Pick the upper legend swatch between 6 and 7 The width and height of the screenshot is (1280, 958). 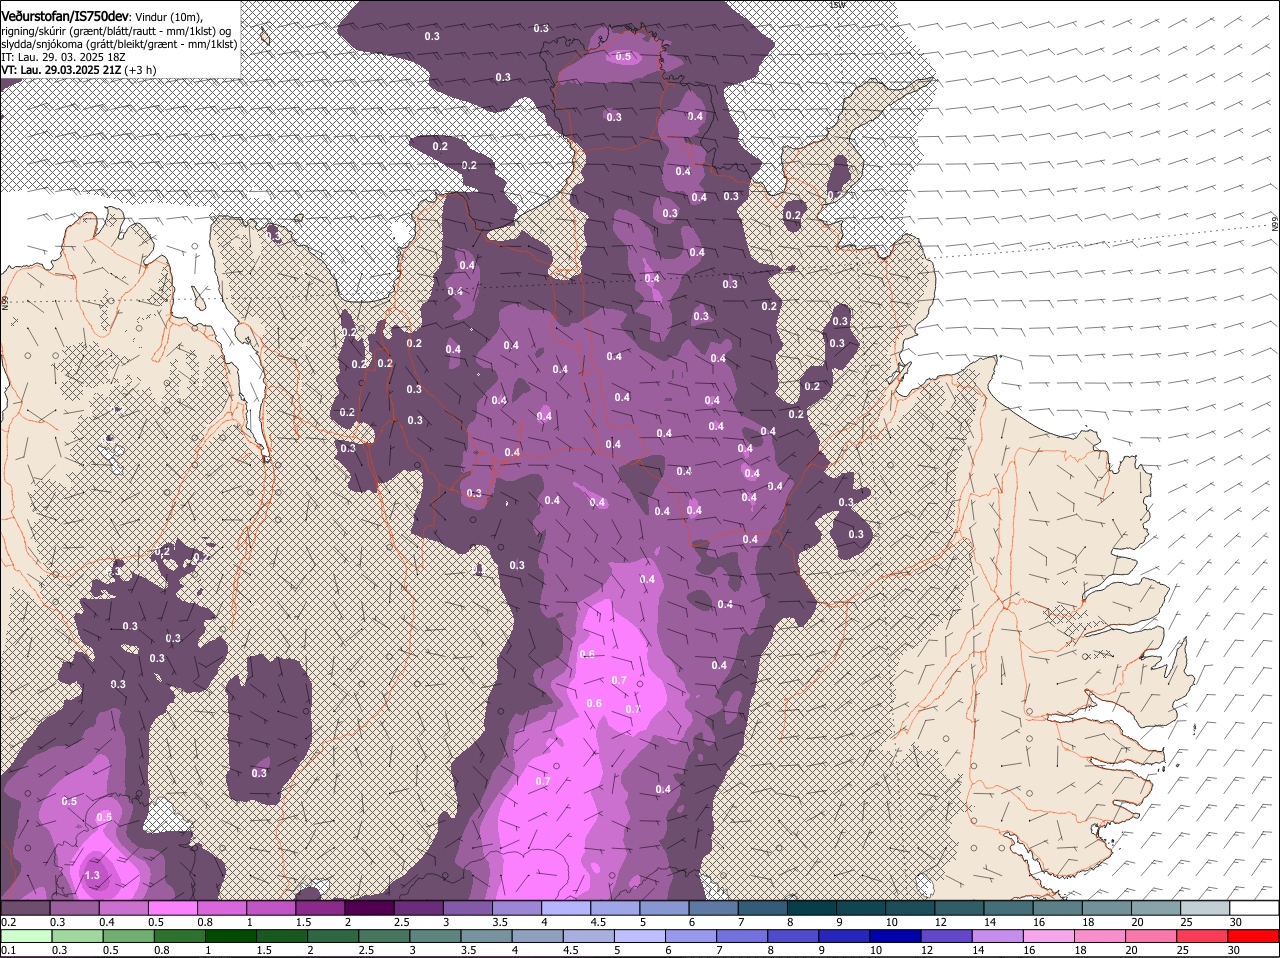(x=712, y=908)
